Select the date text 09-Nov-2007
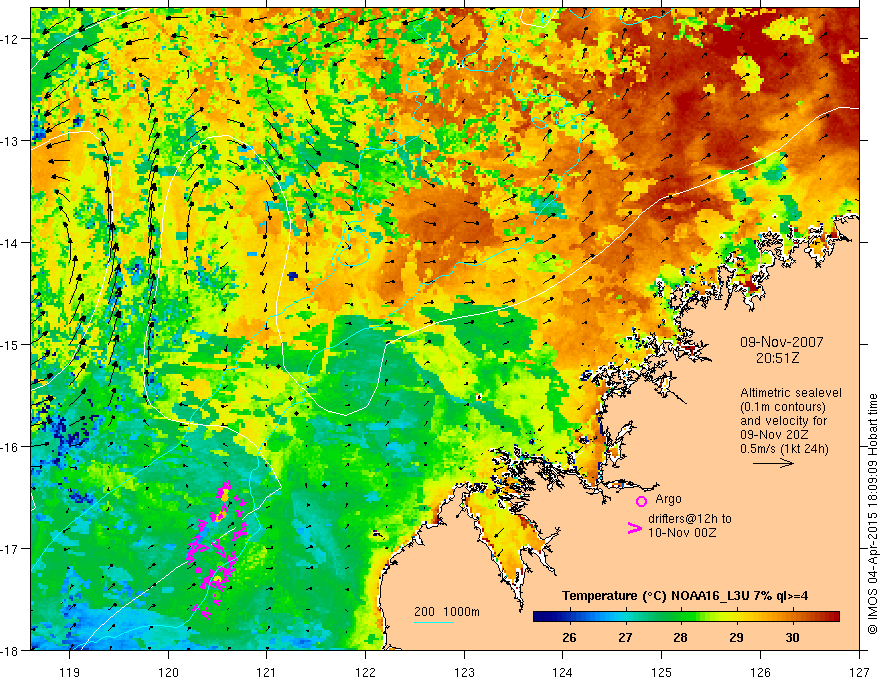Image resolution: width=880 pixels, height=680 pixels. pyautogui.click(x=781, y=342)
